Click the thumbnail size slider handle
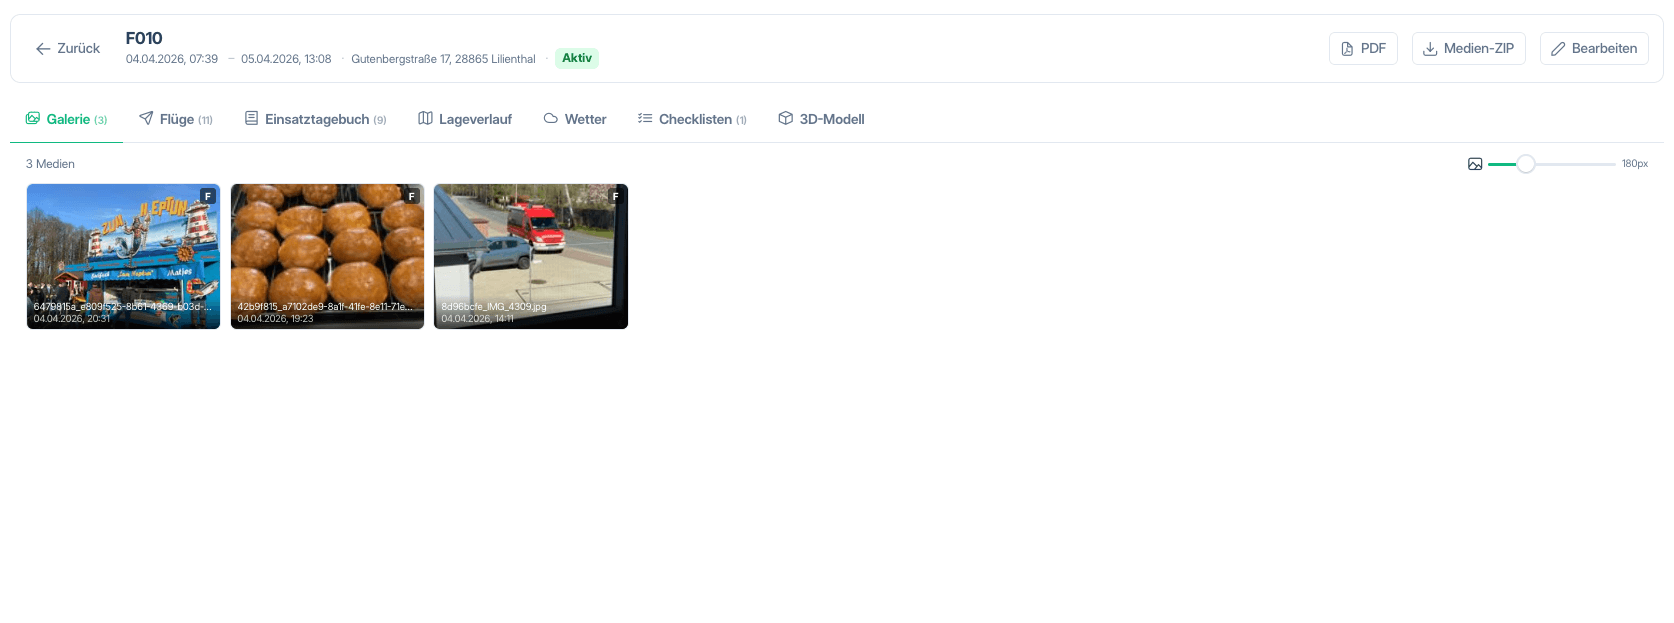 point(1525,164)
